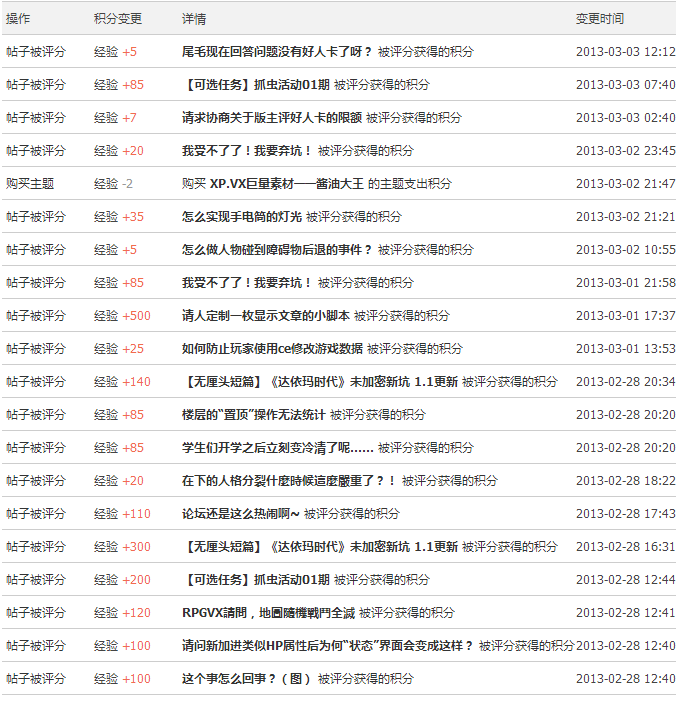The image size is (676, 701).
Task: Click the timestamp 2013-02-28 12:44
Action: (x=625, y=580)
